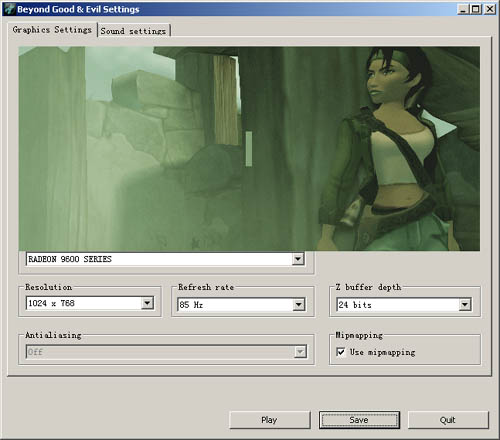Screen dimensions: 500x440
Task: Close the Beyond Good & Evil Settings window
Action: click(490, 9)
